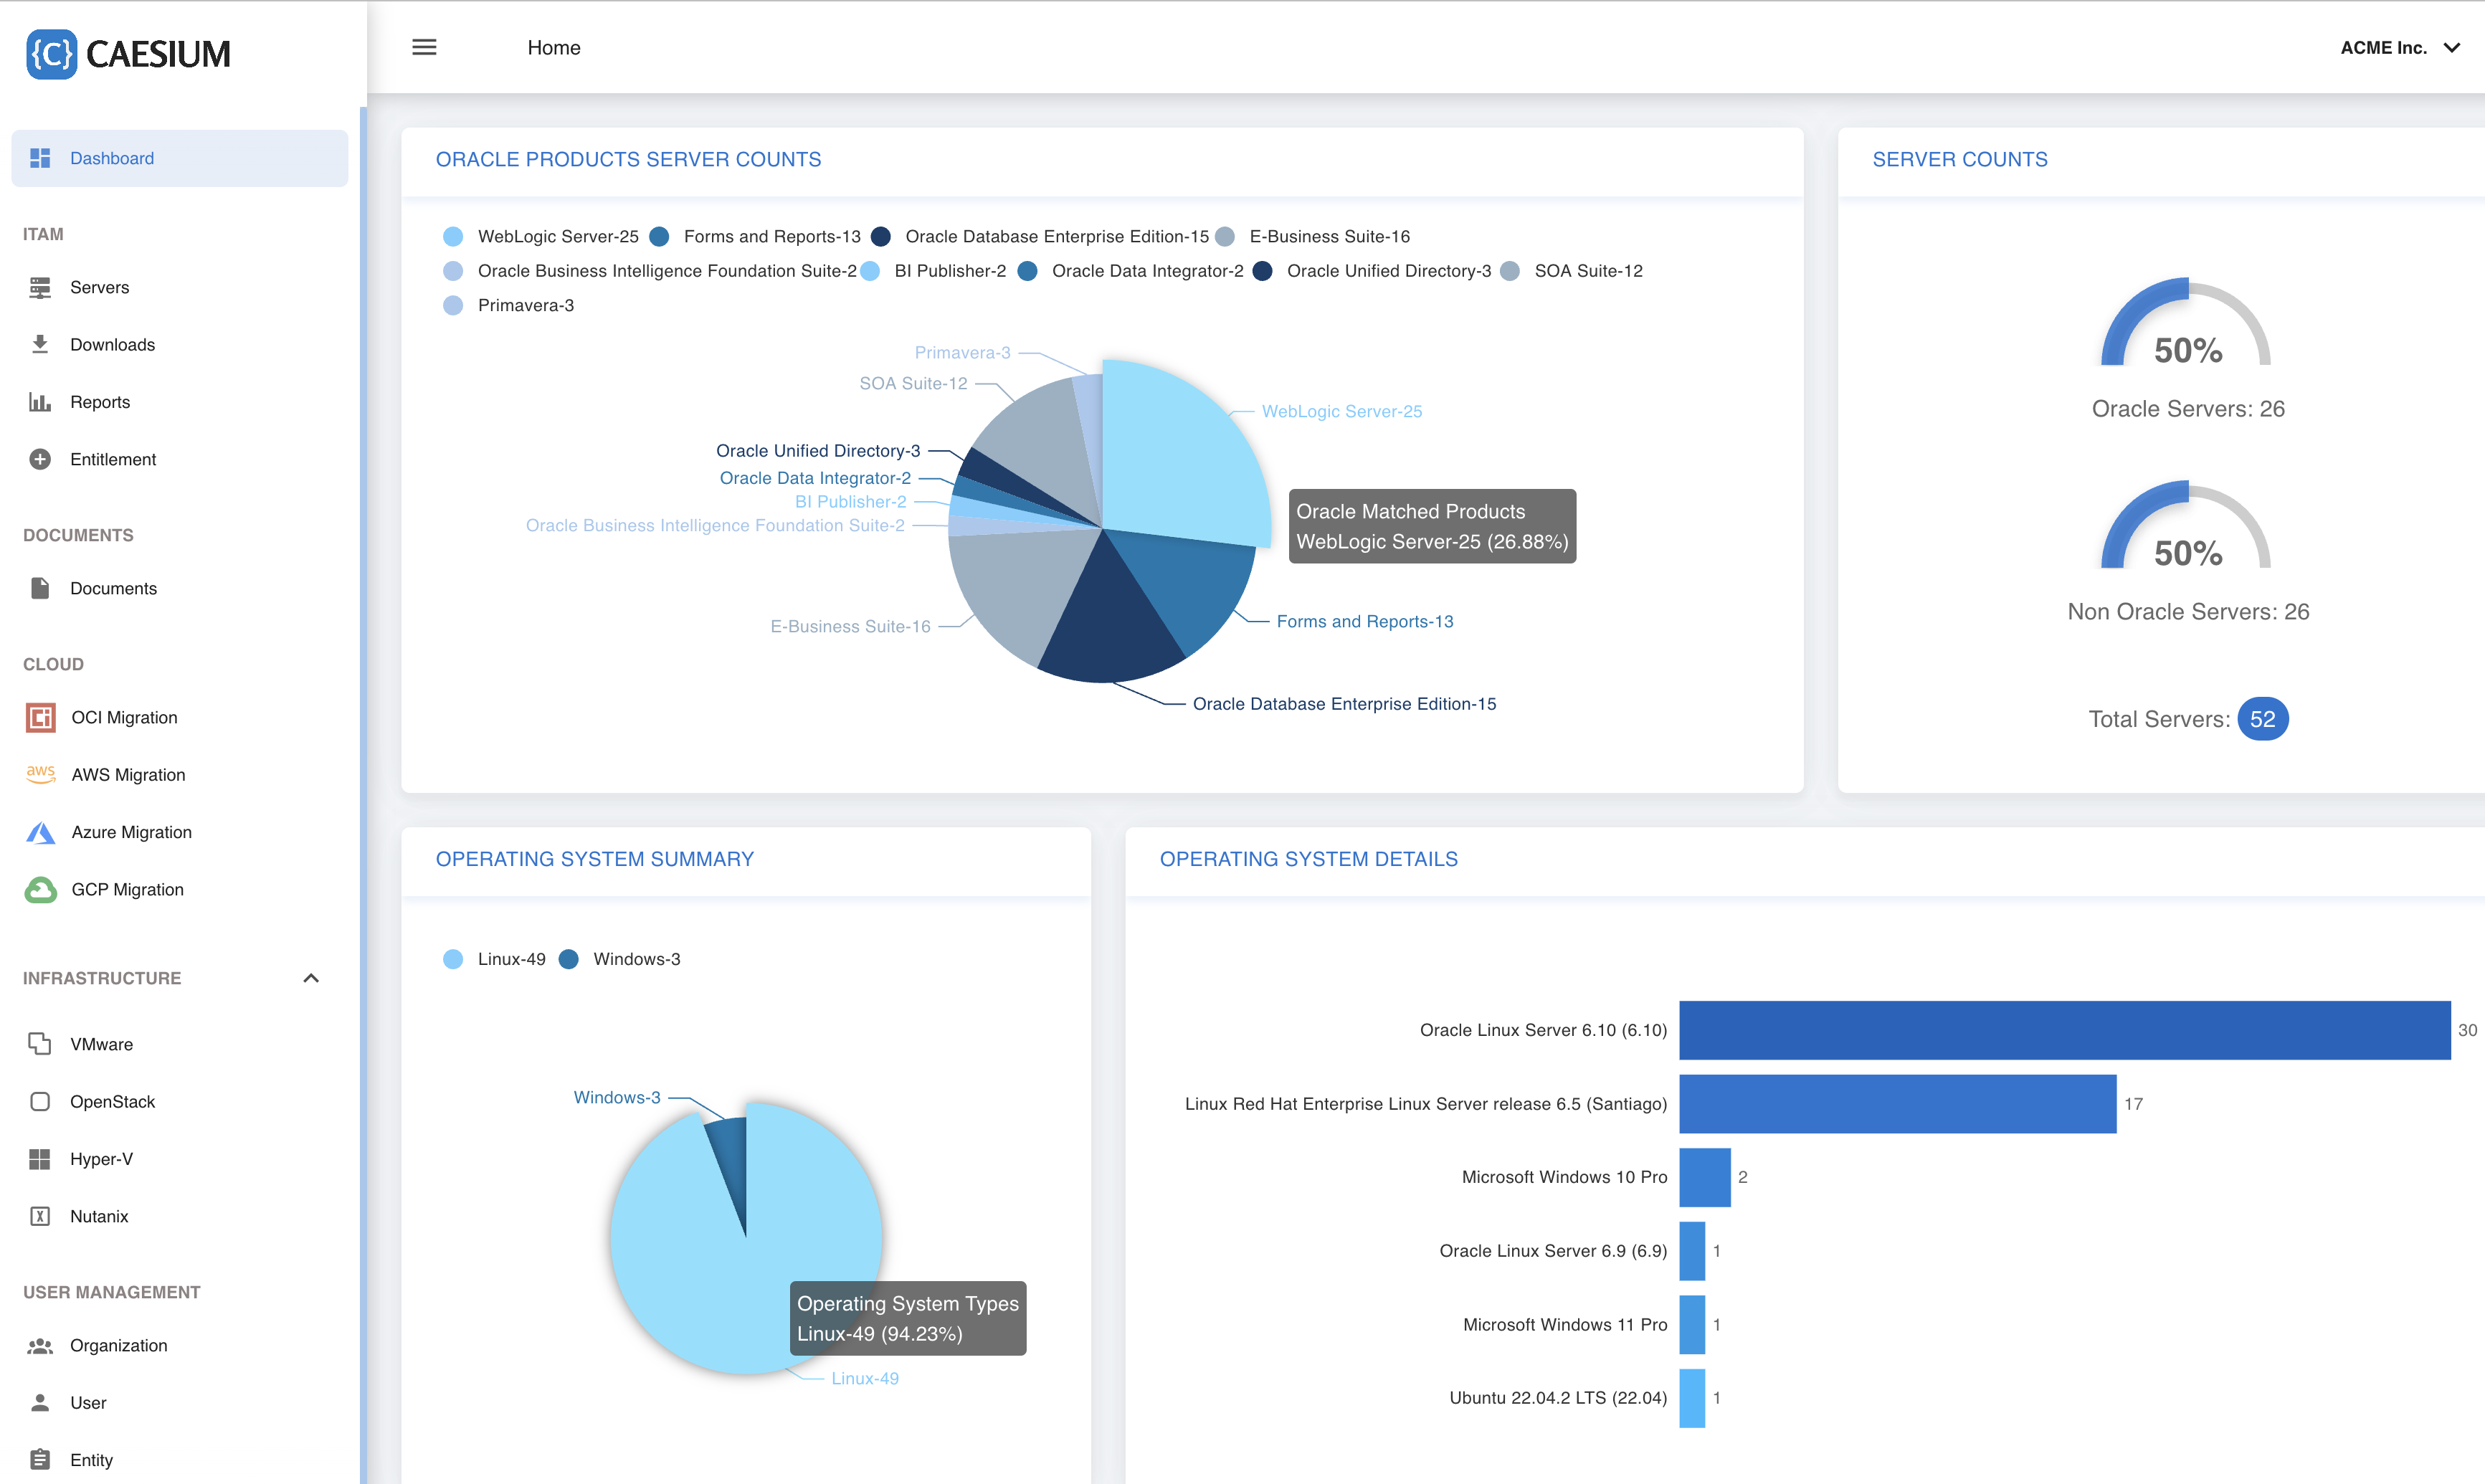This screenshot has width=2485, height=1484.
Task: Toggle Primavera-3 legend entry
Action: [x=508, y=305]
